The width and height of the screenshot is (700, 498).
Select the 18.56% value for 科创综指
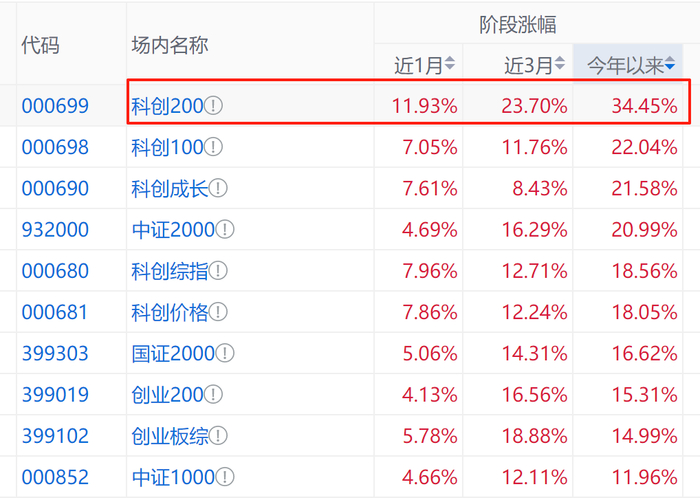[x=644, y=270]
